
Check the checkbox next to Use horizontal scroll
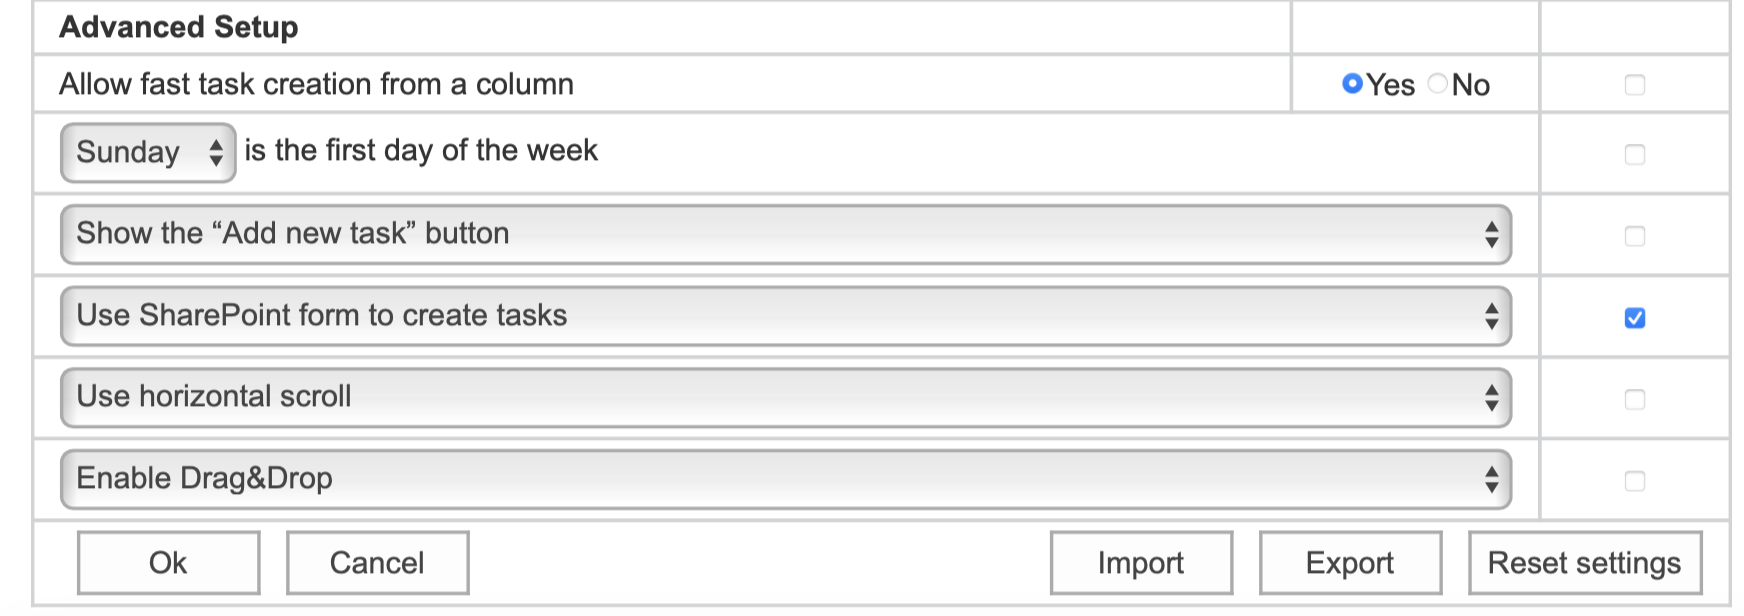tap(1635, 399)
